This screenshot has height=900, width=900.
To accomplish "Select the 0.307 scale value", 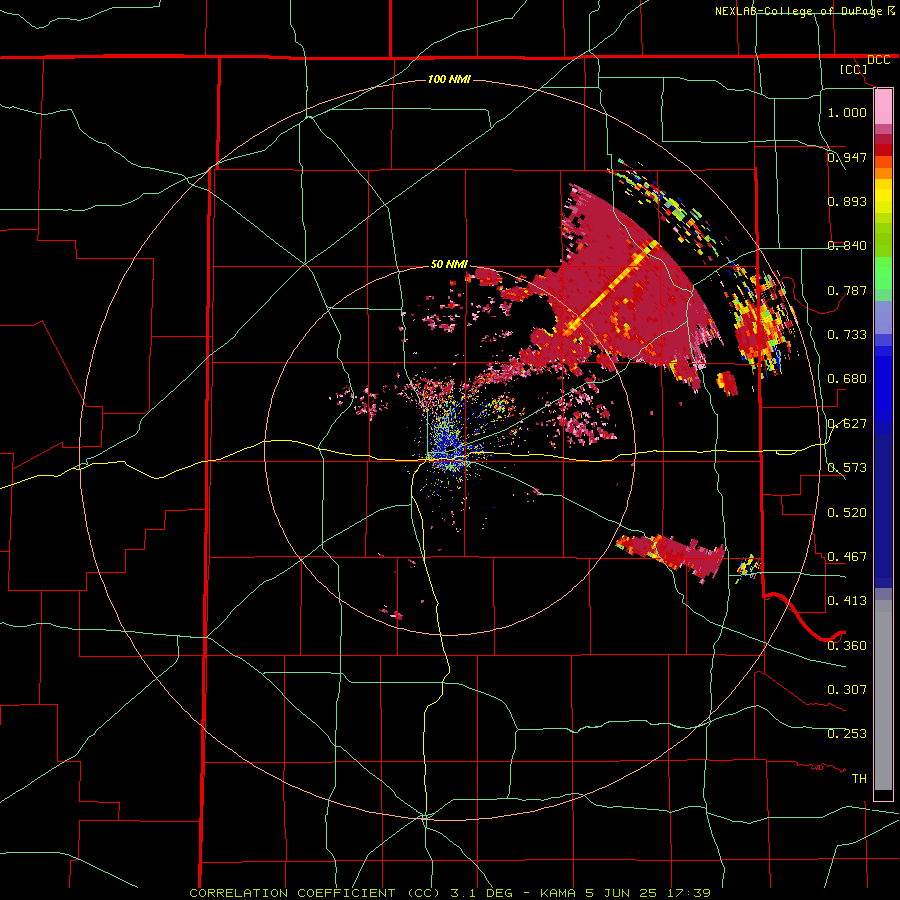I will 847,689.
